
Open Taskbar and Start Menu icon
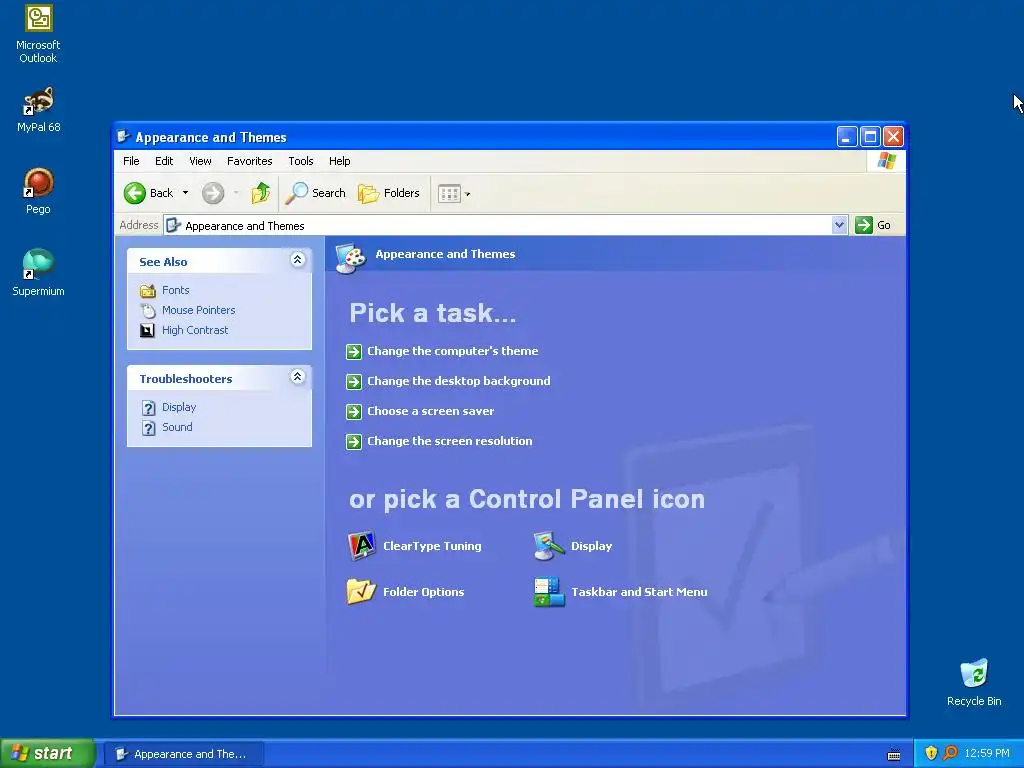point(549,592)
